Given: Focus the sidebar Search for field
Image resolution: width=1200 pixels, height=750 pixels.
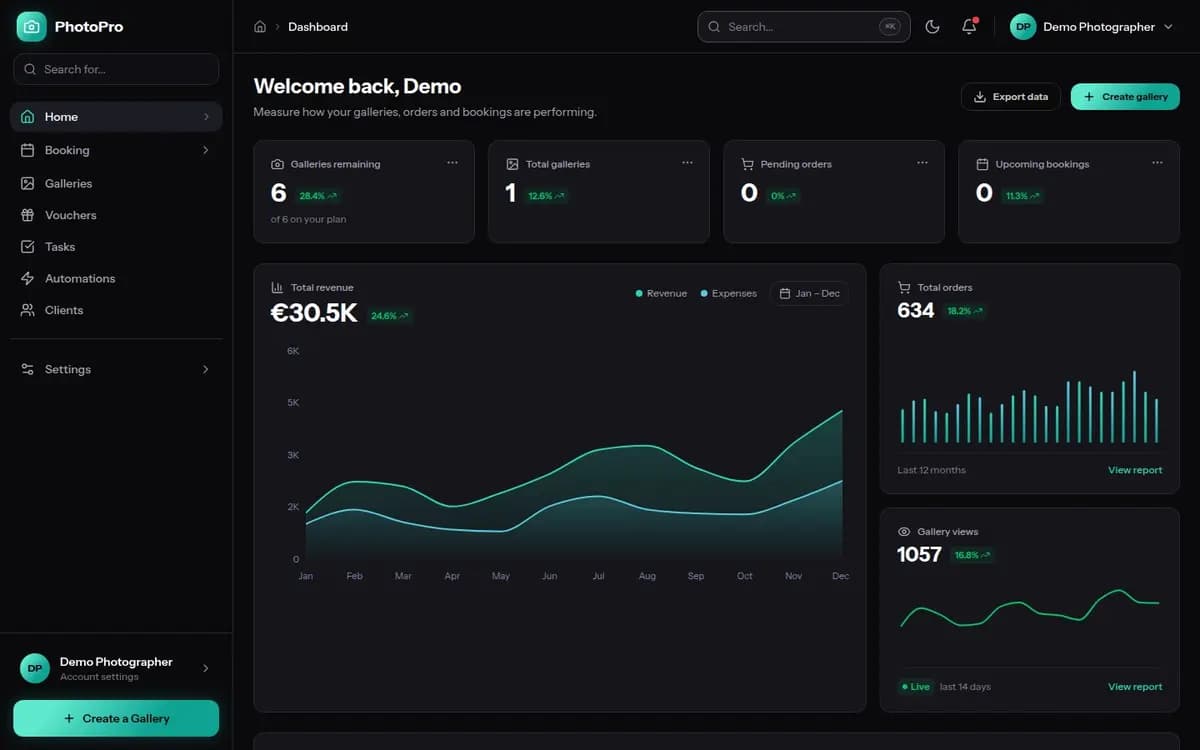Looking at the screenshot, I should [116, 69].
